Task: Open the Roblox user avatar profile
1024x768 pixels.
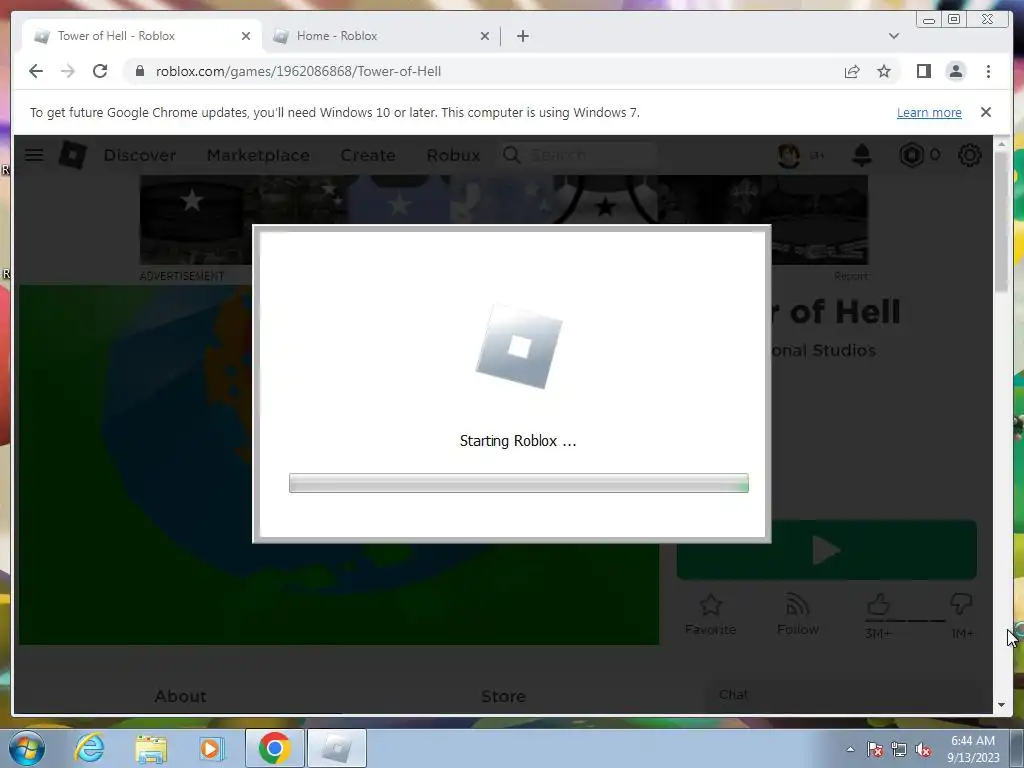Action: tap(789, 155)
